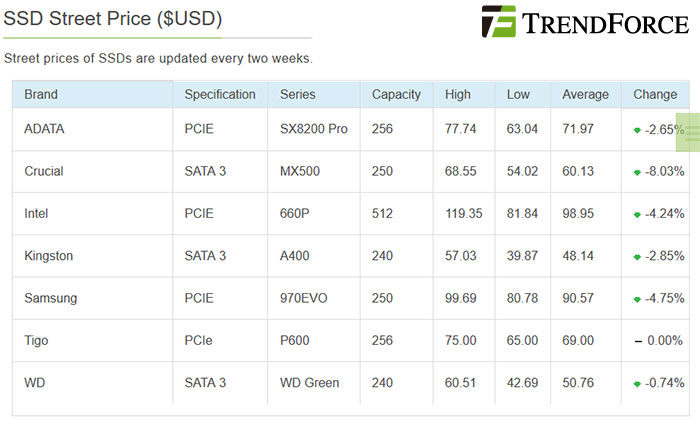
Task: Click the Intel 660P average price 98.95
Action: tap(578, 213)
